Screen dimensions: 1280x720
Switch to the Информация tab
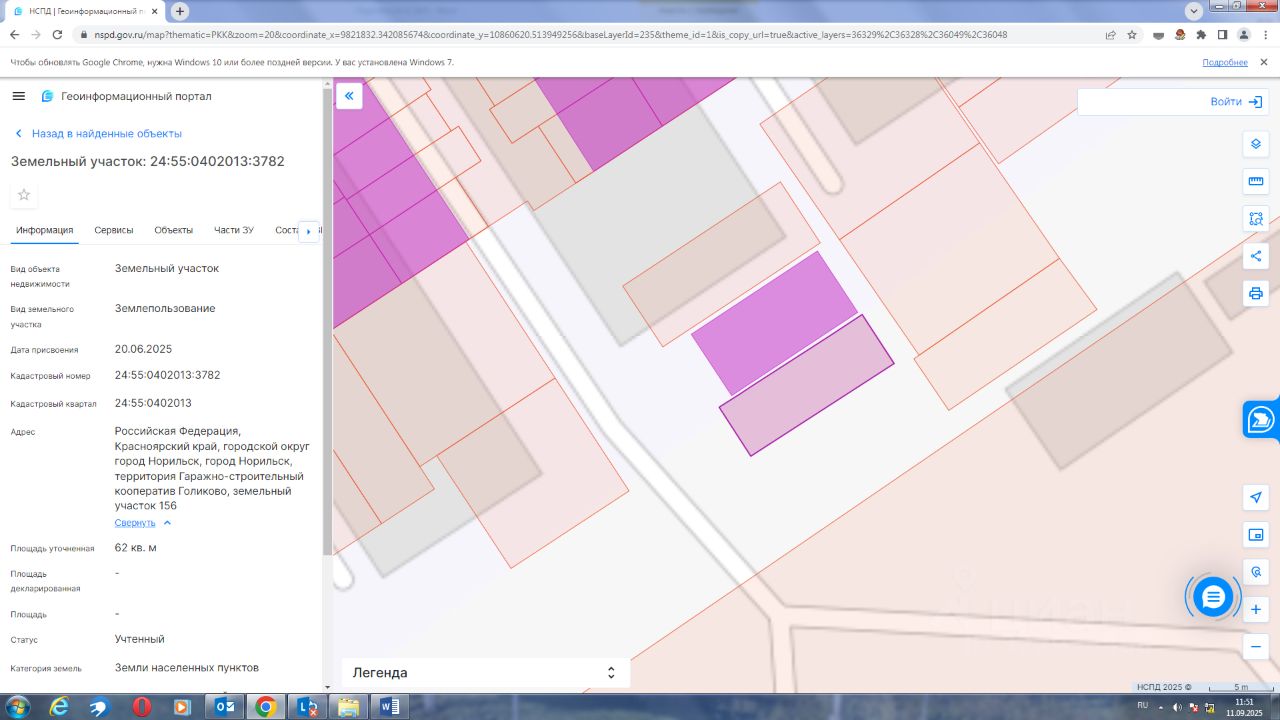45,230
